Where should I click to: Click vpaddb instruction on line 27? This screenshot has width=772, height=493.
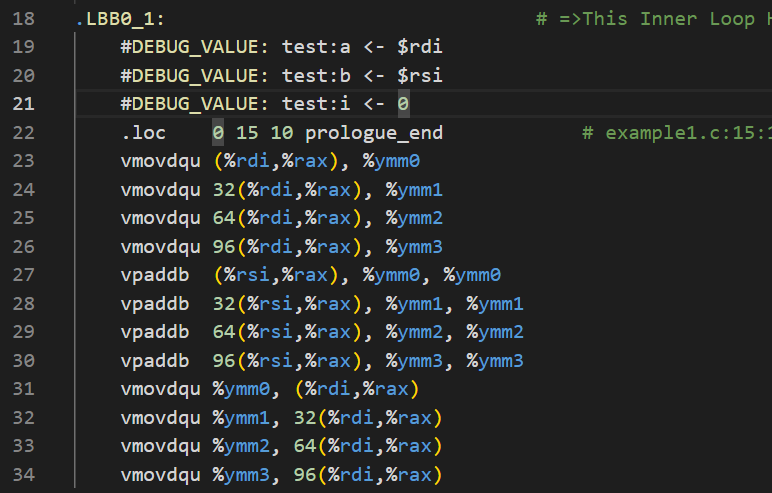coord(155,275)
